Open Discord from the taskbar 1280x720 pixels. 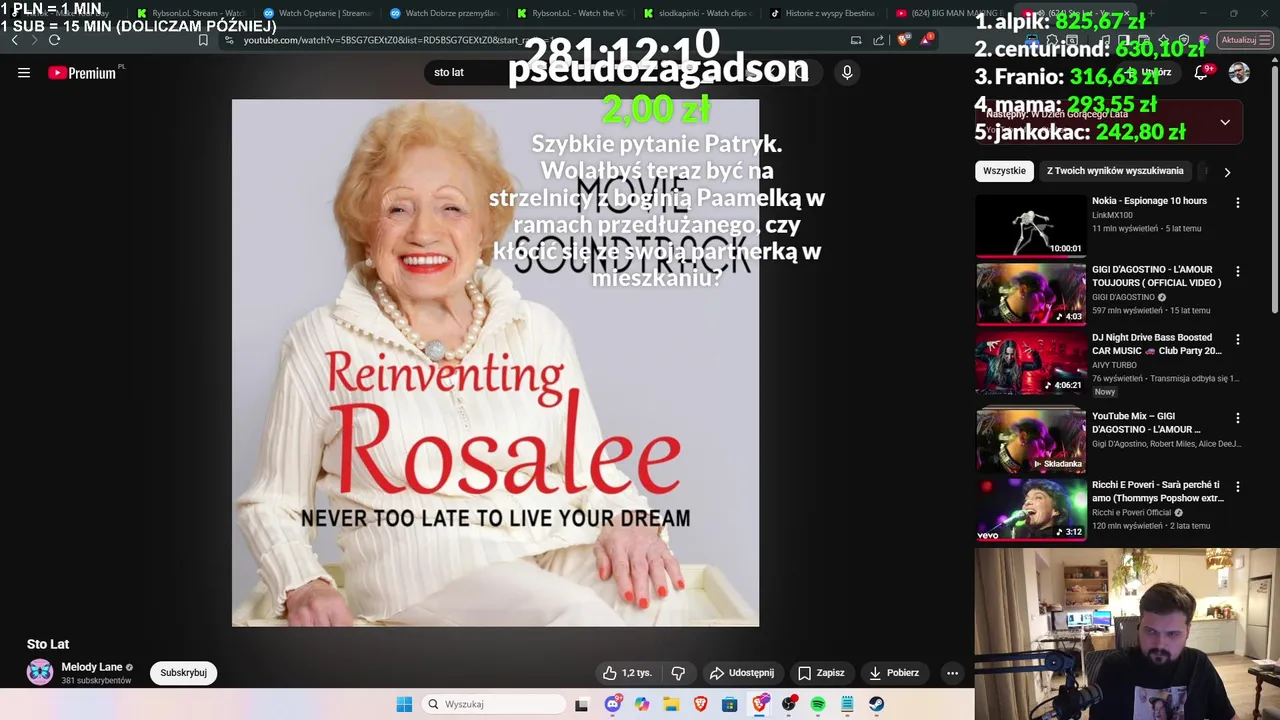click(x=613, y=704)
